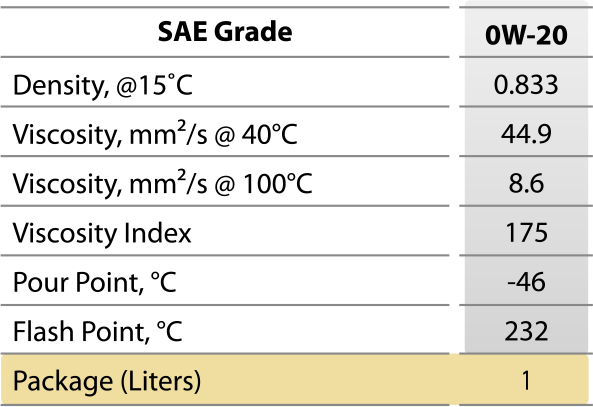Click the Viscosity Index row label

102,233
